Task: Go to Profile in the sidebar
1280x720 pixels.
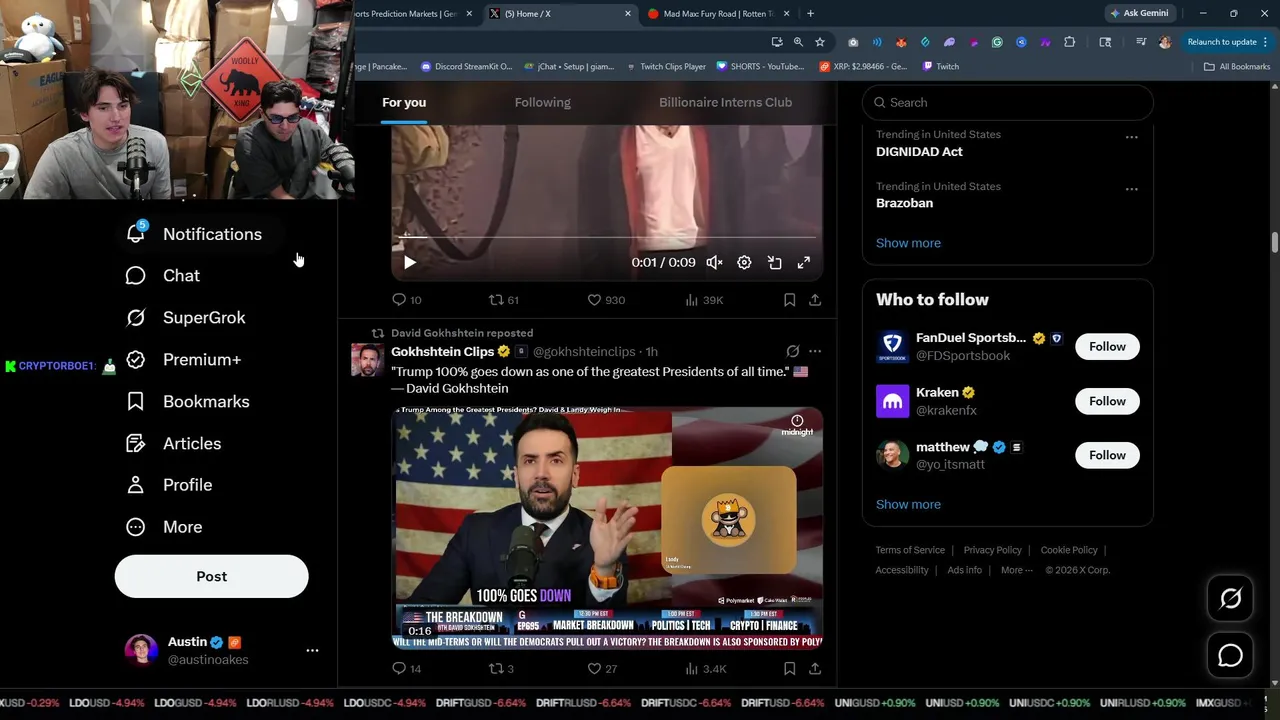Action: [x=169, y=485]
